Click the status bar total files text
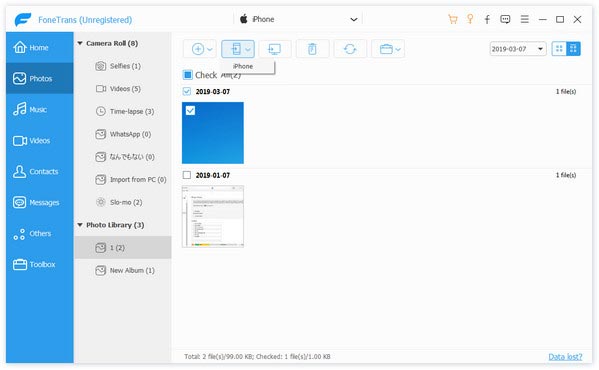The image size is (599, 370). [257, 357]
